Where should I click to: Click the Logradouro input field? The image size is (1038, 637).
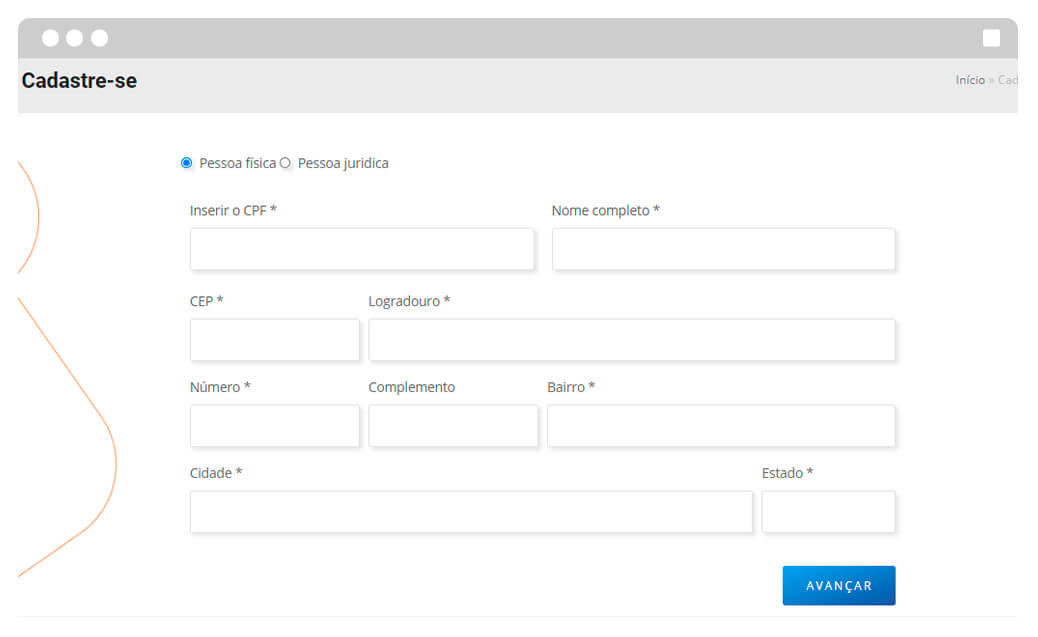(631, 340)
